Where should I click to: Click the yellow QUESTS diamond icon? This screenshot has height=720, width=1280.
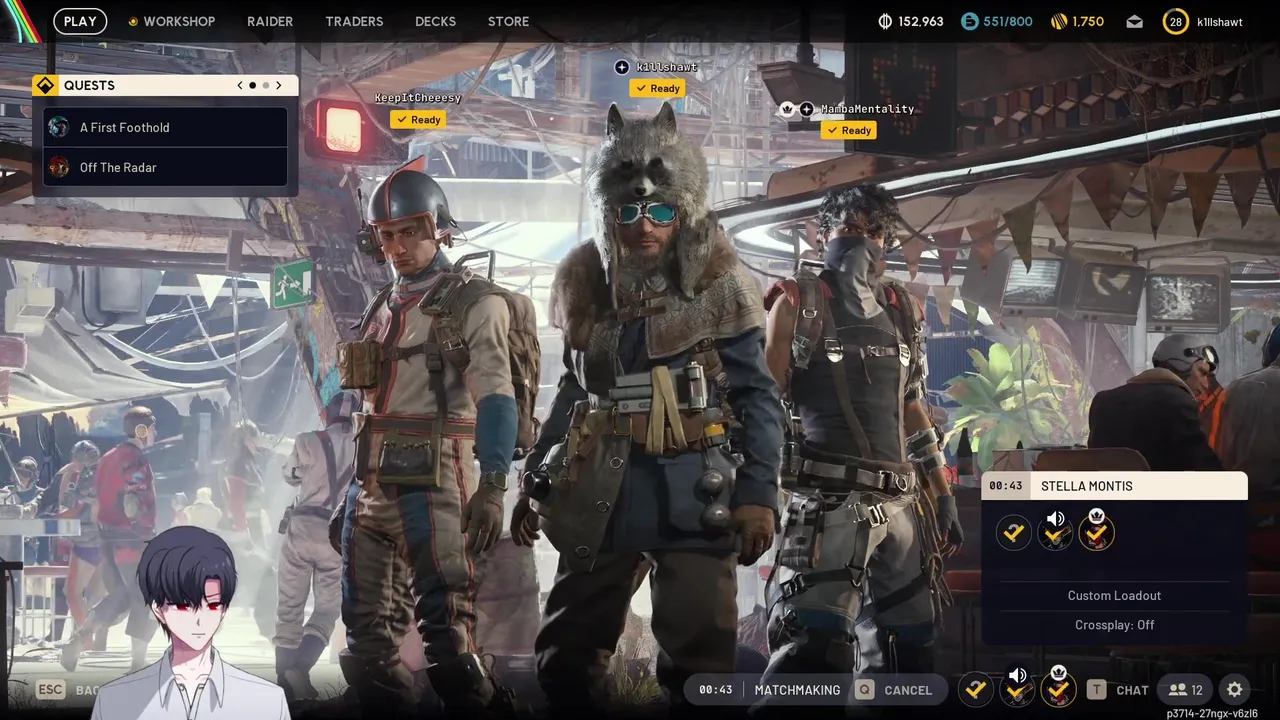pos(44,85)
